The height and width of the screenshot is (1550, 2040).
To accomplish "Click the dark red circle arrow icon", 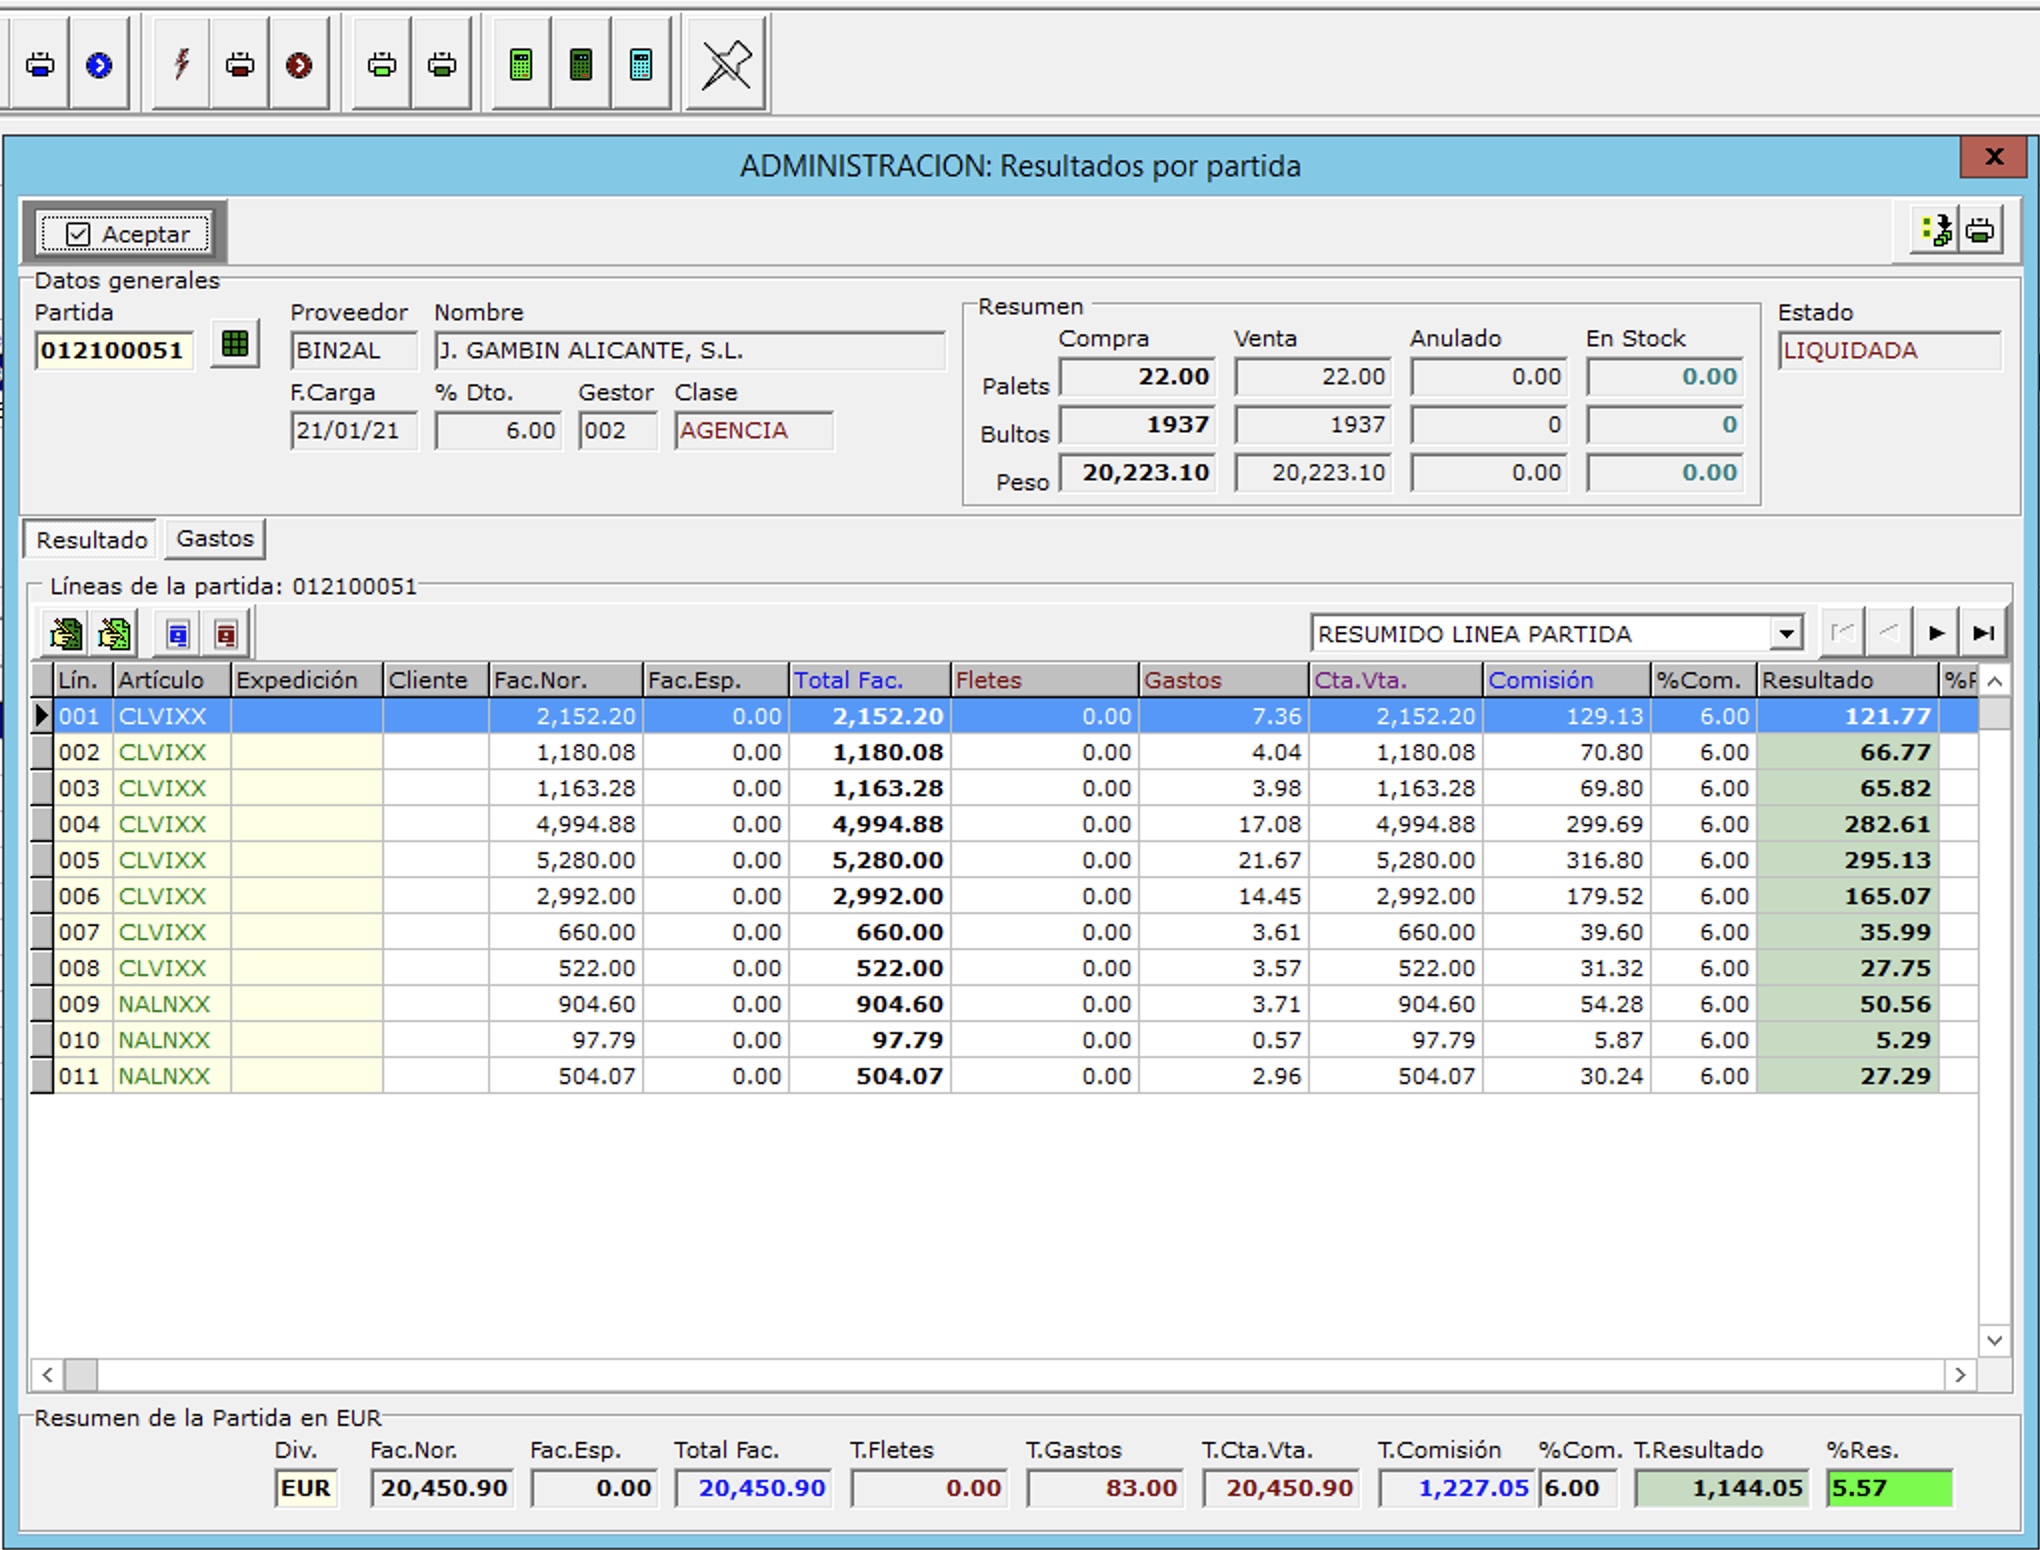I will point(299,65).
